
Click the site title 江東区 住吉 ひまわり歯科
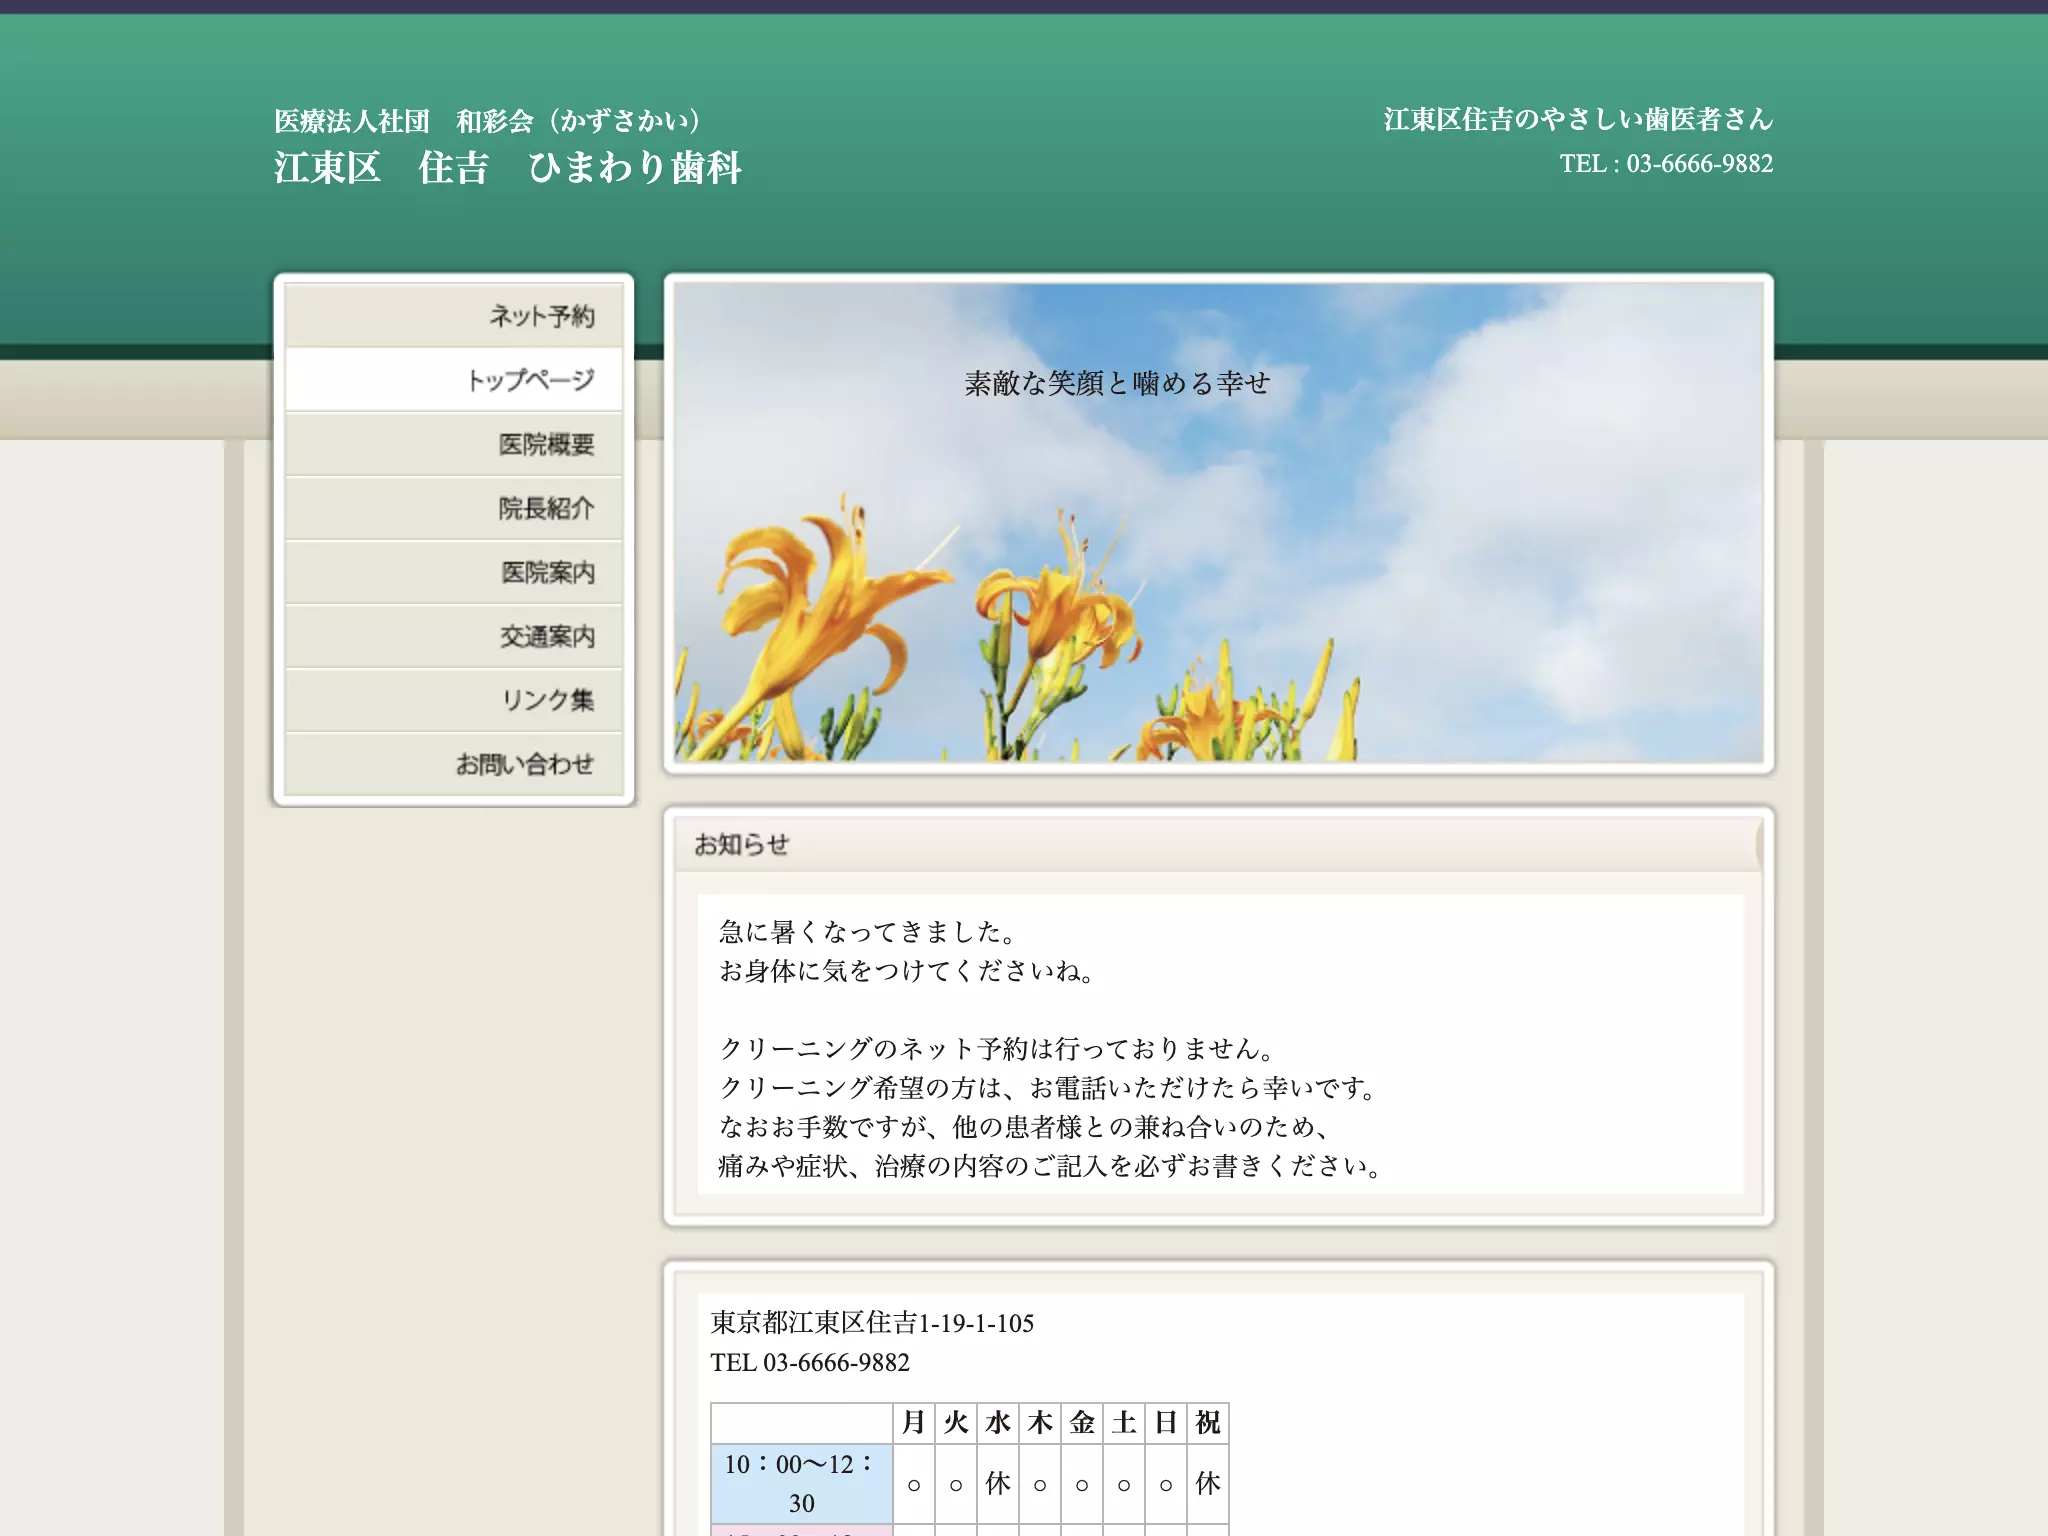pyautogui.click(x=508, y=167)
